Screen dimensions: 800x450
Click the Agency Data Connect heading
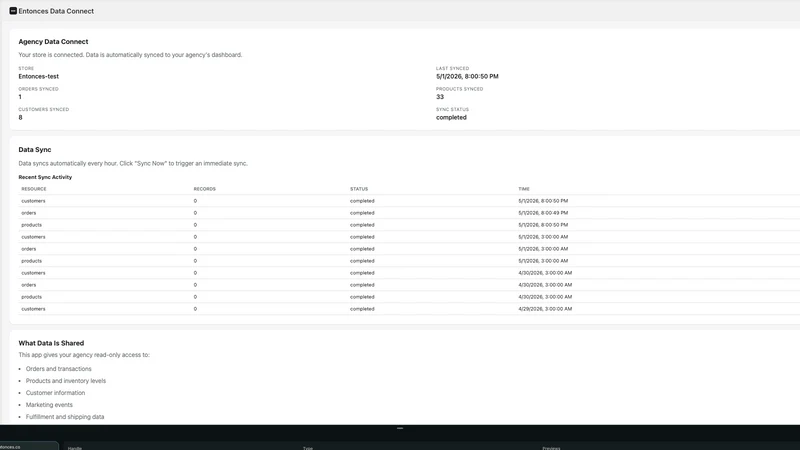coord(53,42)
